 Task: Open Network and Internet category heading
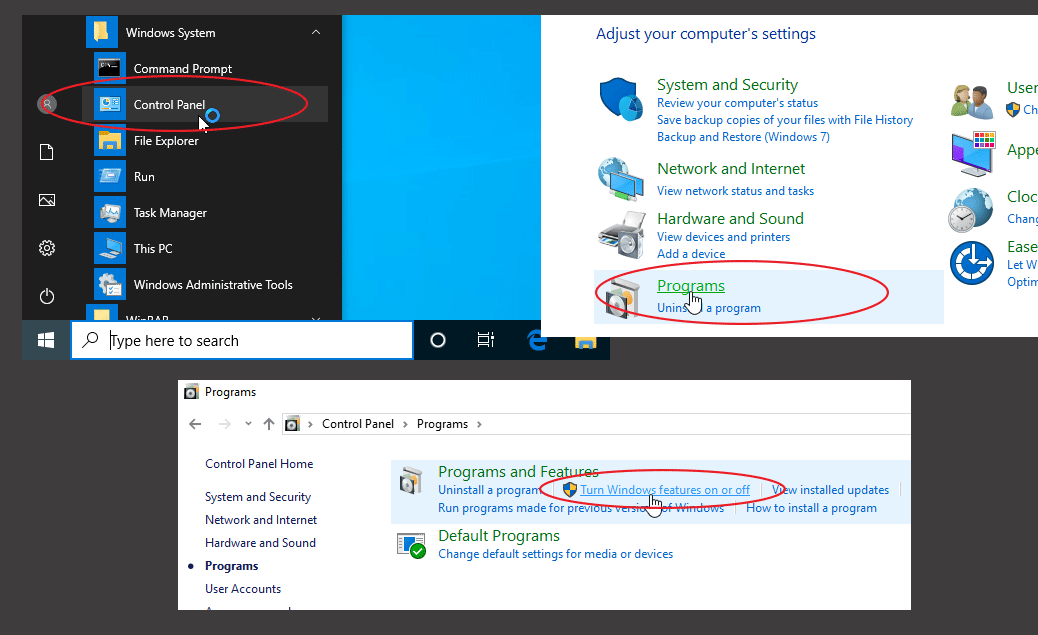pyautogui.click(x=731, y=169)
